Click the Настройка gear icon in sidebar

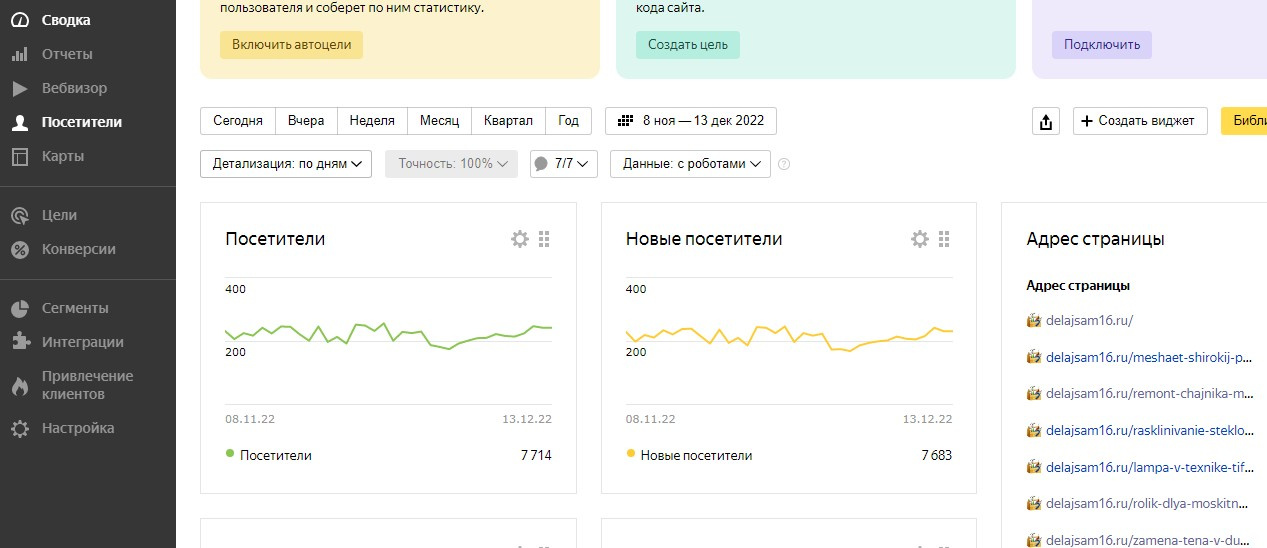(20, 428)
